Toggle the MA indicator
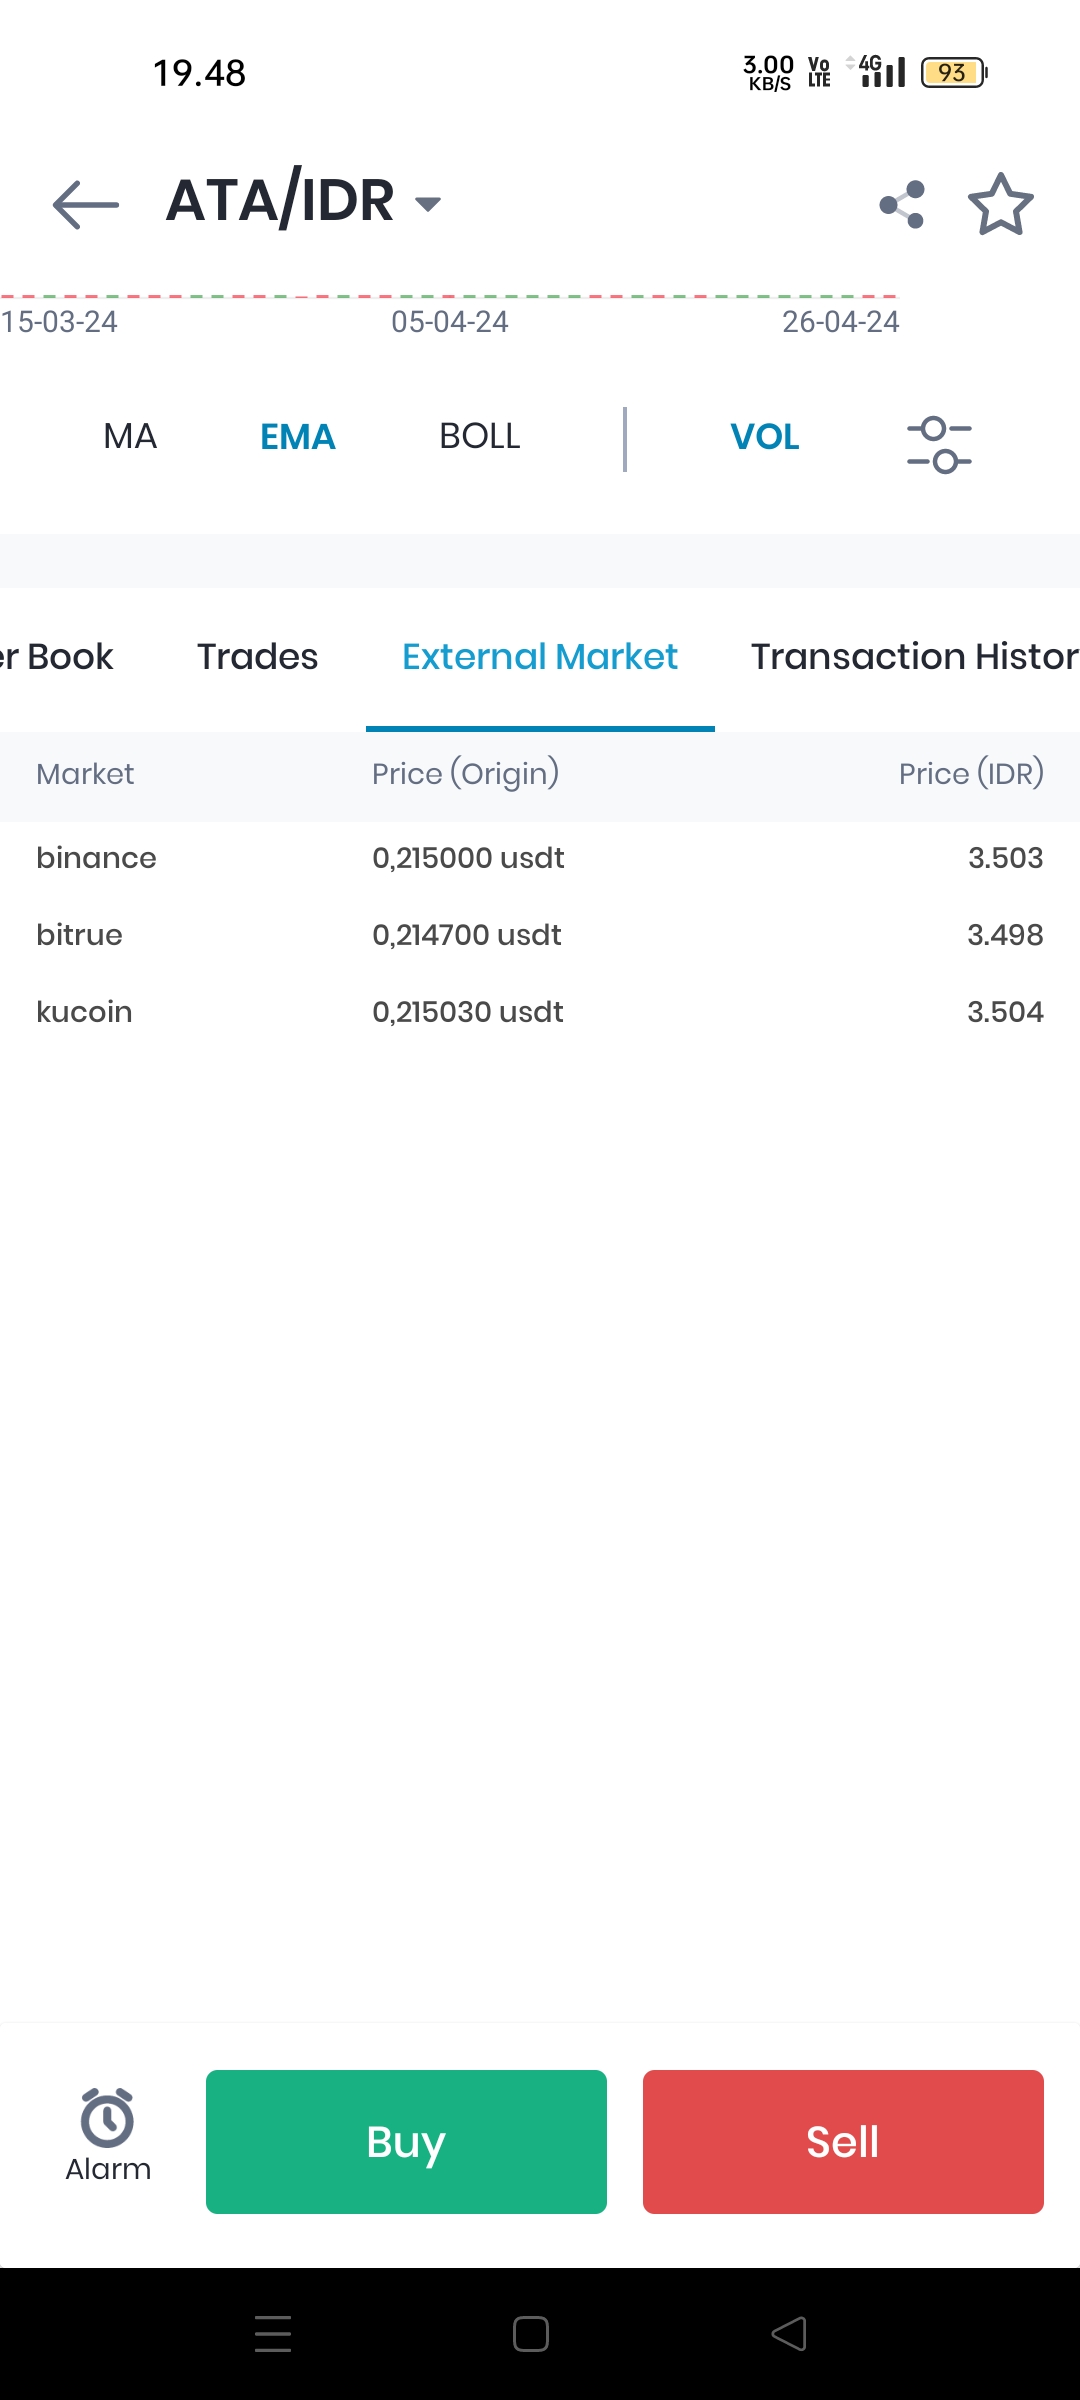1080x2400 pixels. point(130,437)
